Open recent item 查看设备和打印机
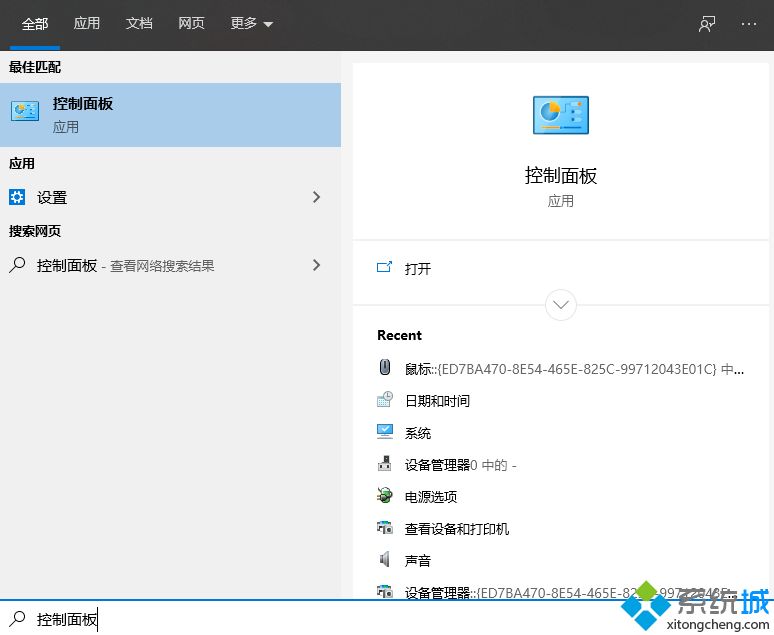This screenshot has width=774, height=635. (457, 529)
